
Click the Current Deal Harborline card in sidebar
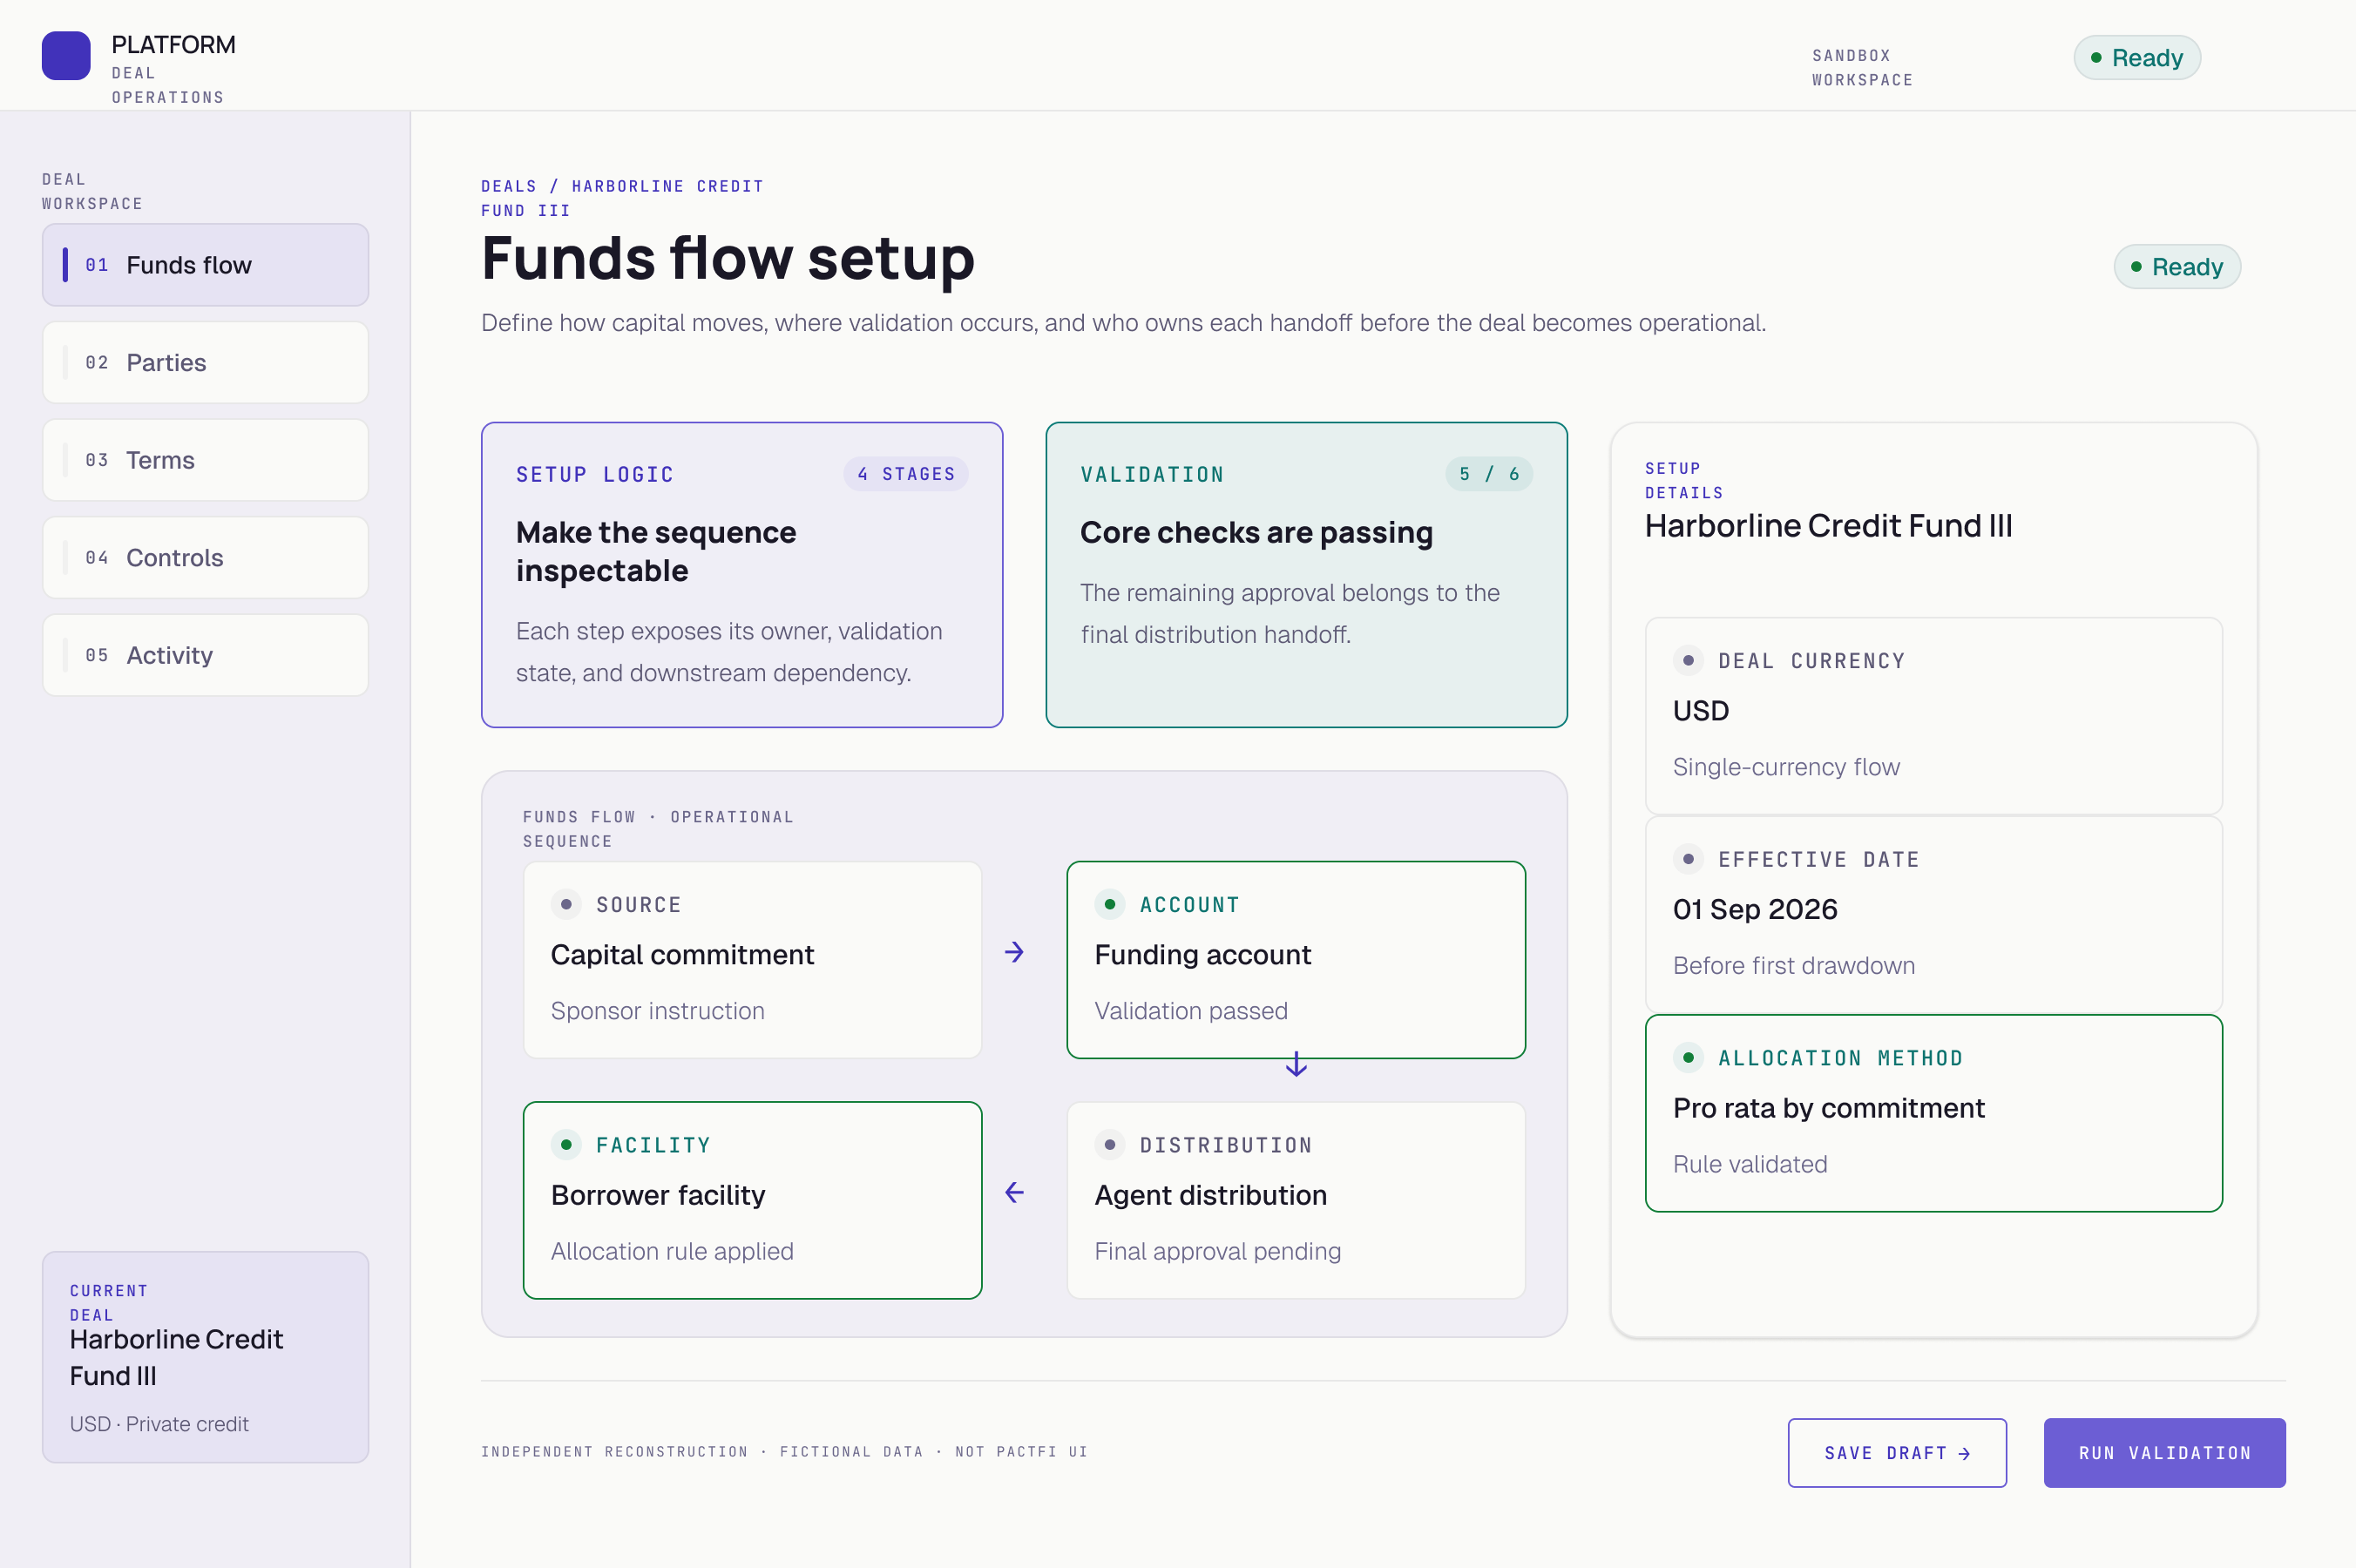coord(205,1357)
